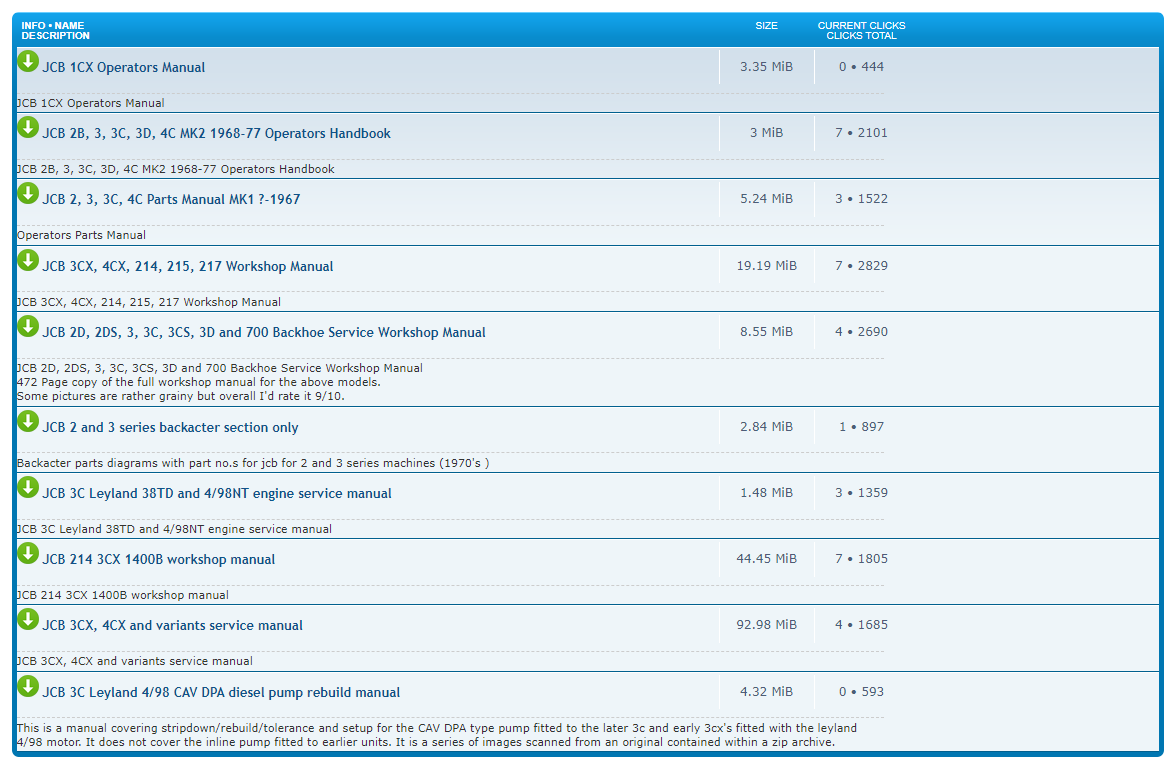The height and width of the screenshot is (763, 1171).
Task: Click the 'Operators Parts Manual' description text
Action: 81,235
